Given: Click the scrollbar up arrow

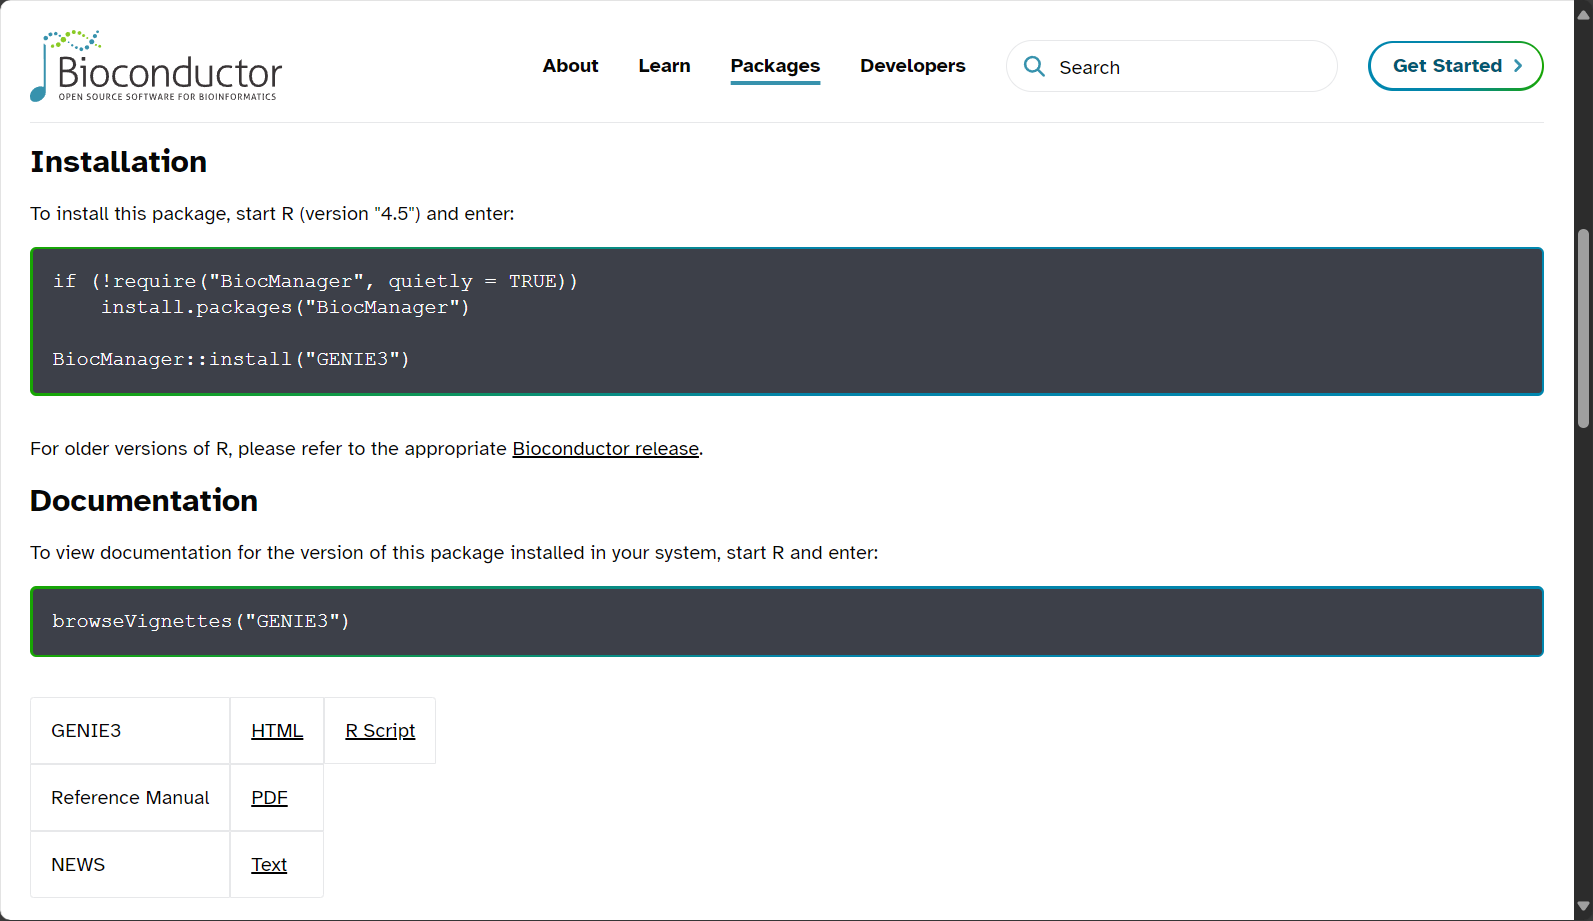Looking at the screenshot, I should coord(1583,14).
